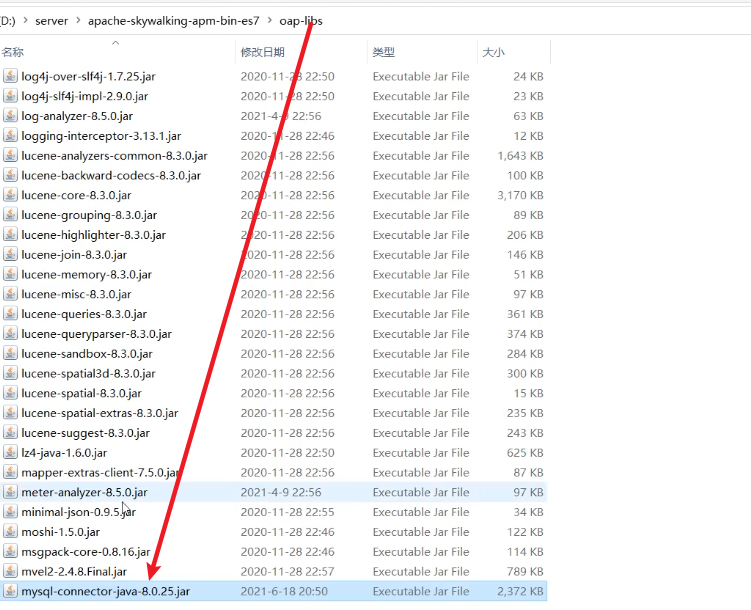Select the msgpack-core-0.8.16.jar icon
The width and height of the screenshot is (751, 610).
point(10,552)
